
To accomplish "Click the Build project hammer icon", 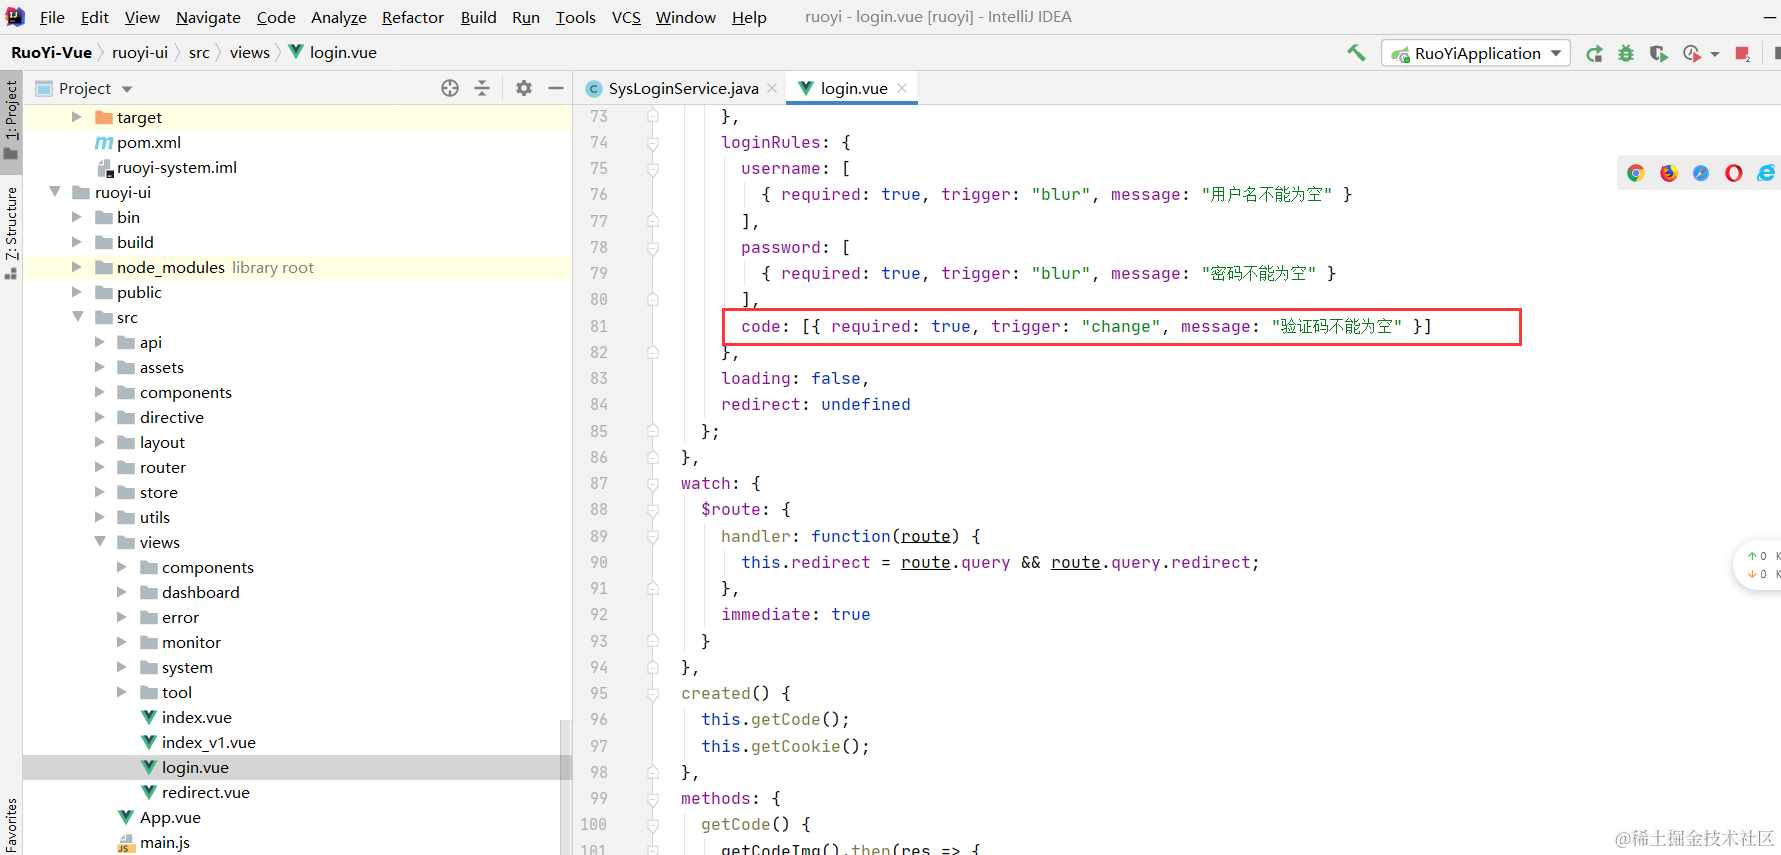I will pos(1356,53).
